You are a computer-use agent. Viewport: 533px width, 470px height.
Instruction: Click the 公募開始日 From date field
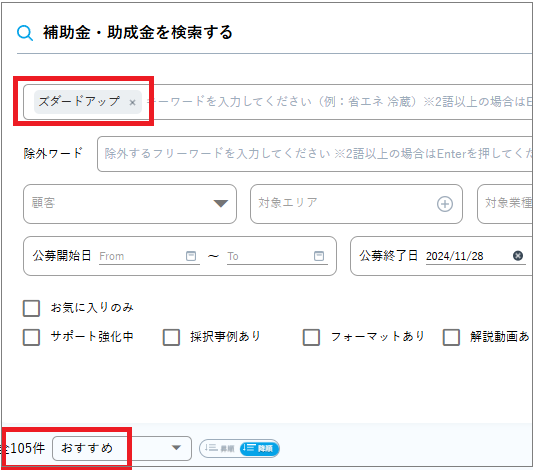click(x=149, y=256)
